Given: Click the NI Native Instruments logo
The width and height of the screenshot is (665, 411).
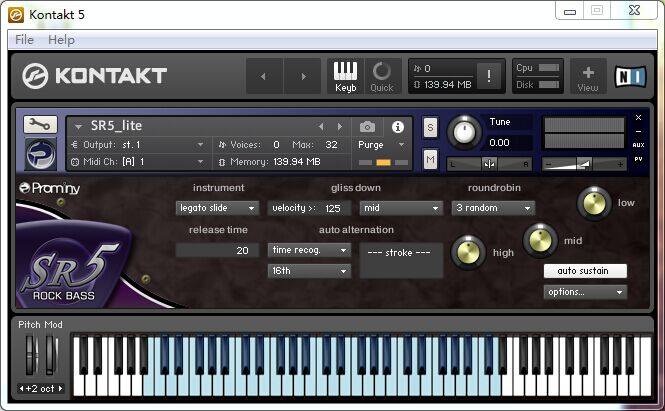Looking at the screenshot, I should click(x=631, y=76).
